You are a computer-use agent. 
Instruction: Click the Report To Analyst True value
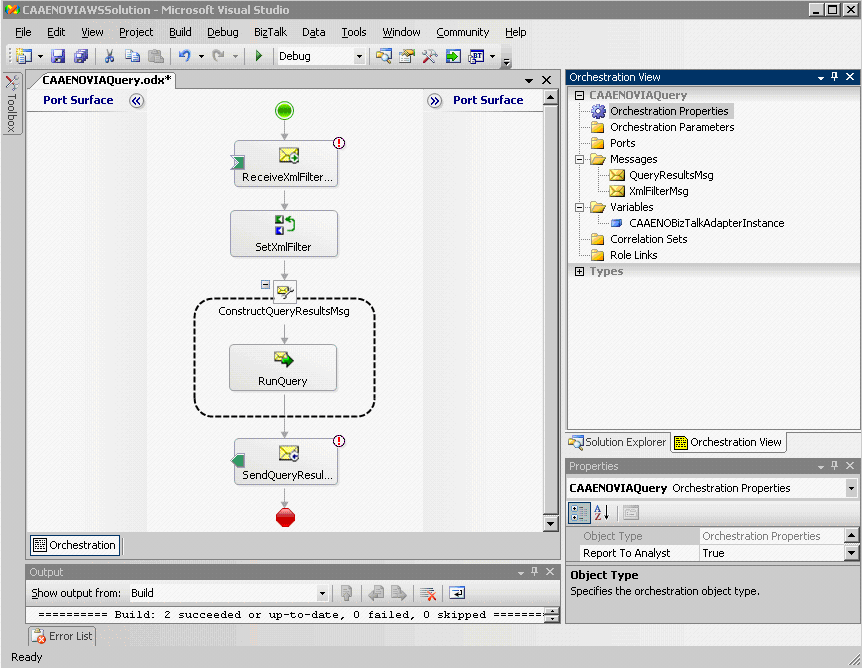771,553
